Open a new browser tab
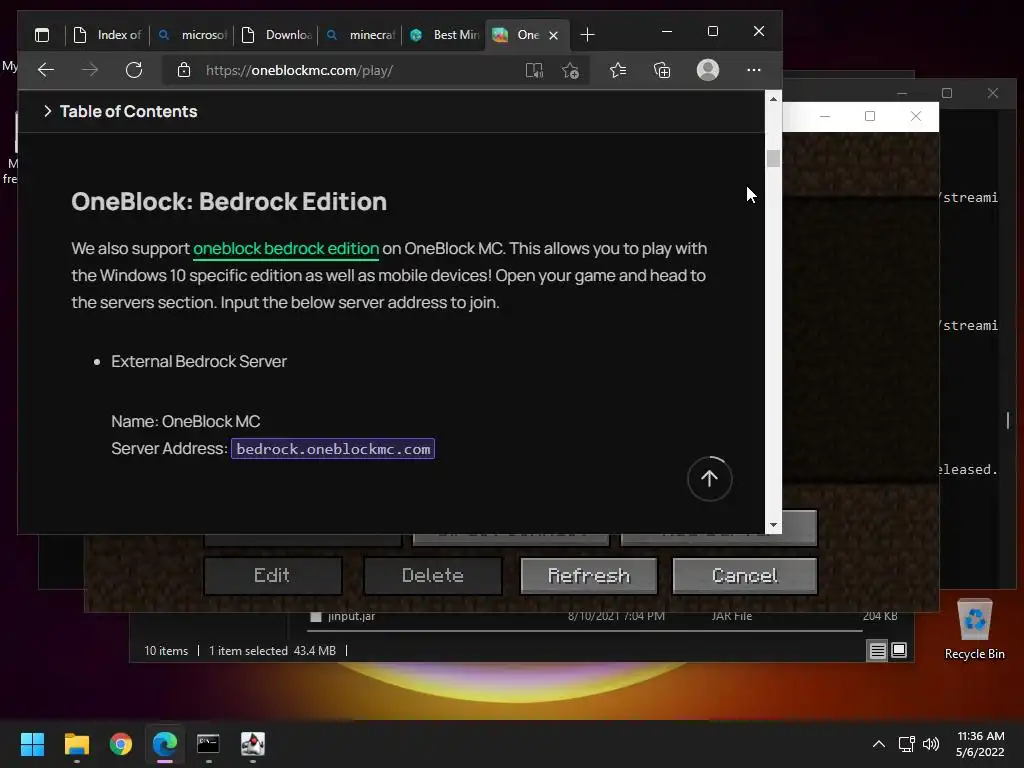 click(587, 35)
